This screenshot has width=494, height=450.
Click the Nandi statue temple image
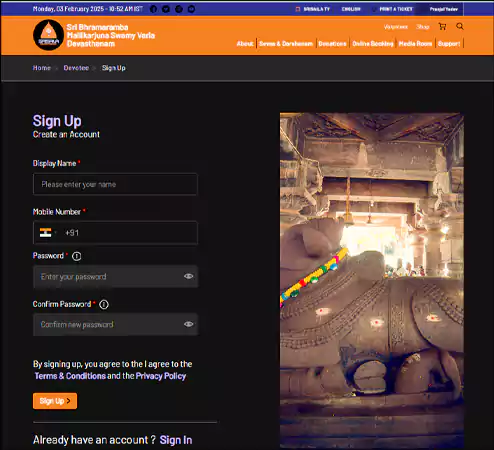(372, 281)
